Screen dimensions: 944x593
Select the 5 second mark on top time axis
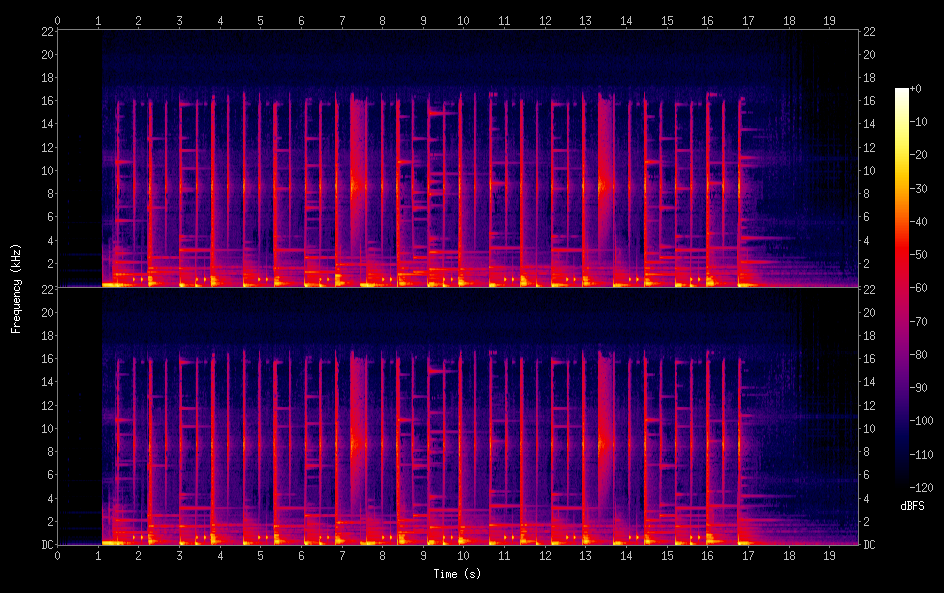click(260, 20)
